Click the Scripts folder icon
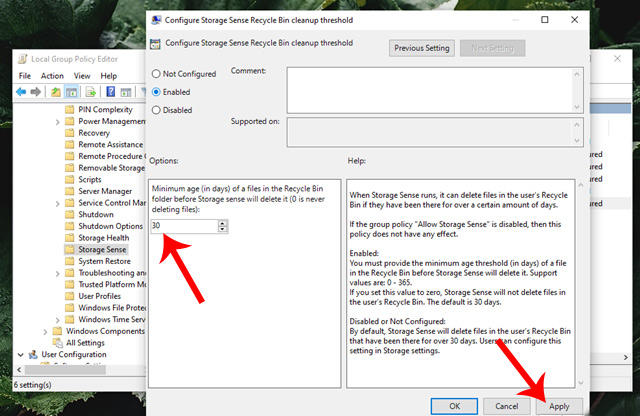Screen dimensions: 640x416 tap(70, 179)
